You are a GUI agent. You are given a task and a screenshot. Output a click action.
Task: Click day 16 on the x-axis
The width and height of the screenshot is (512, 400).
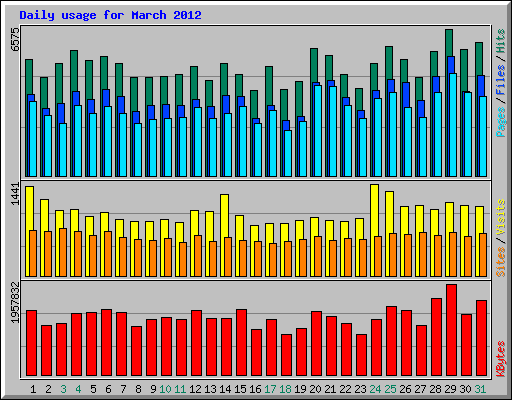tap(255, 389)
